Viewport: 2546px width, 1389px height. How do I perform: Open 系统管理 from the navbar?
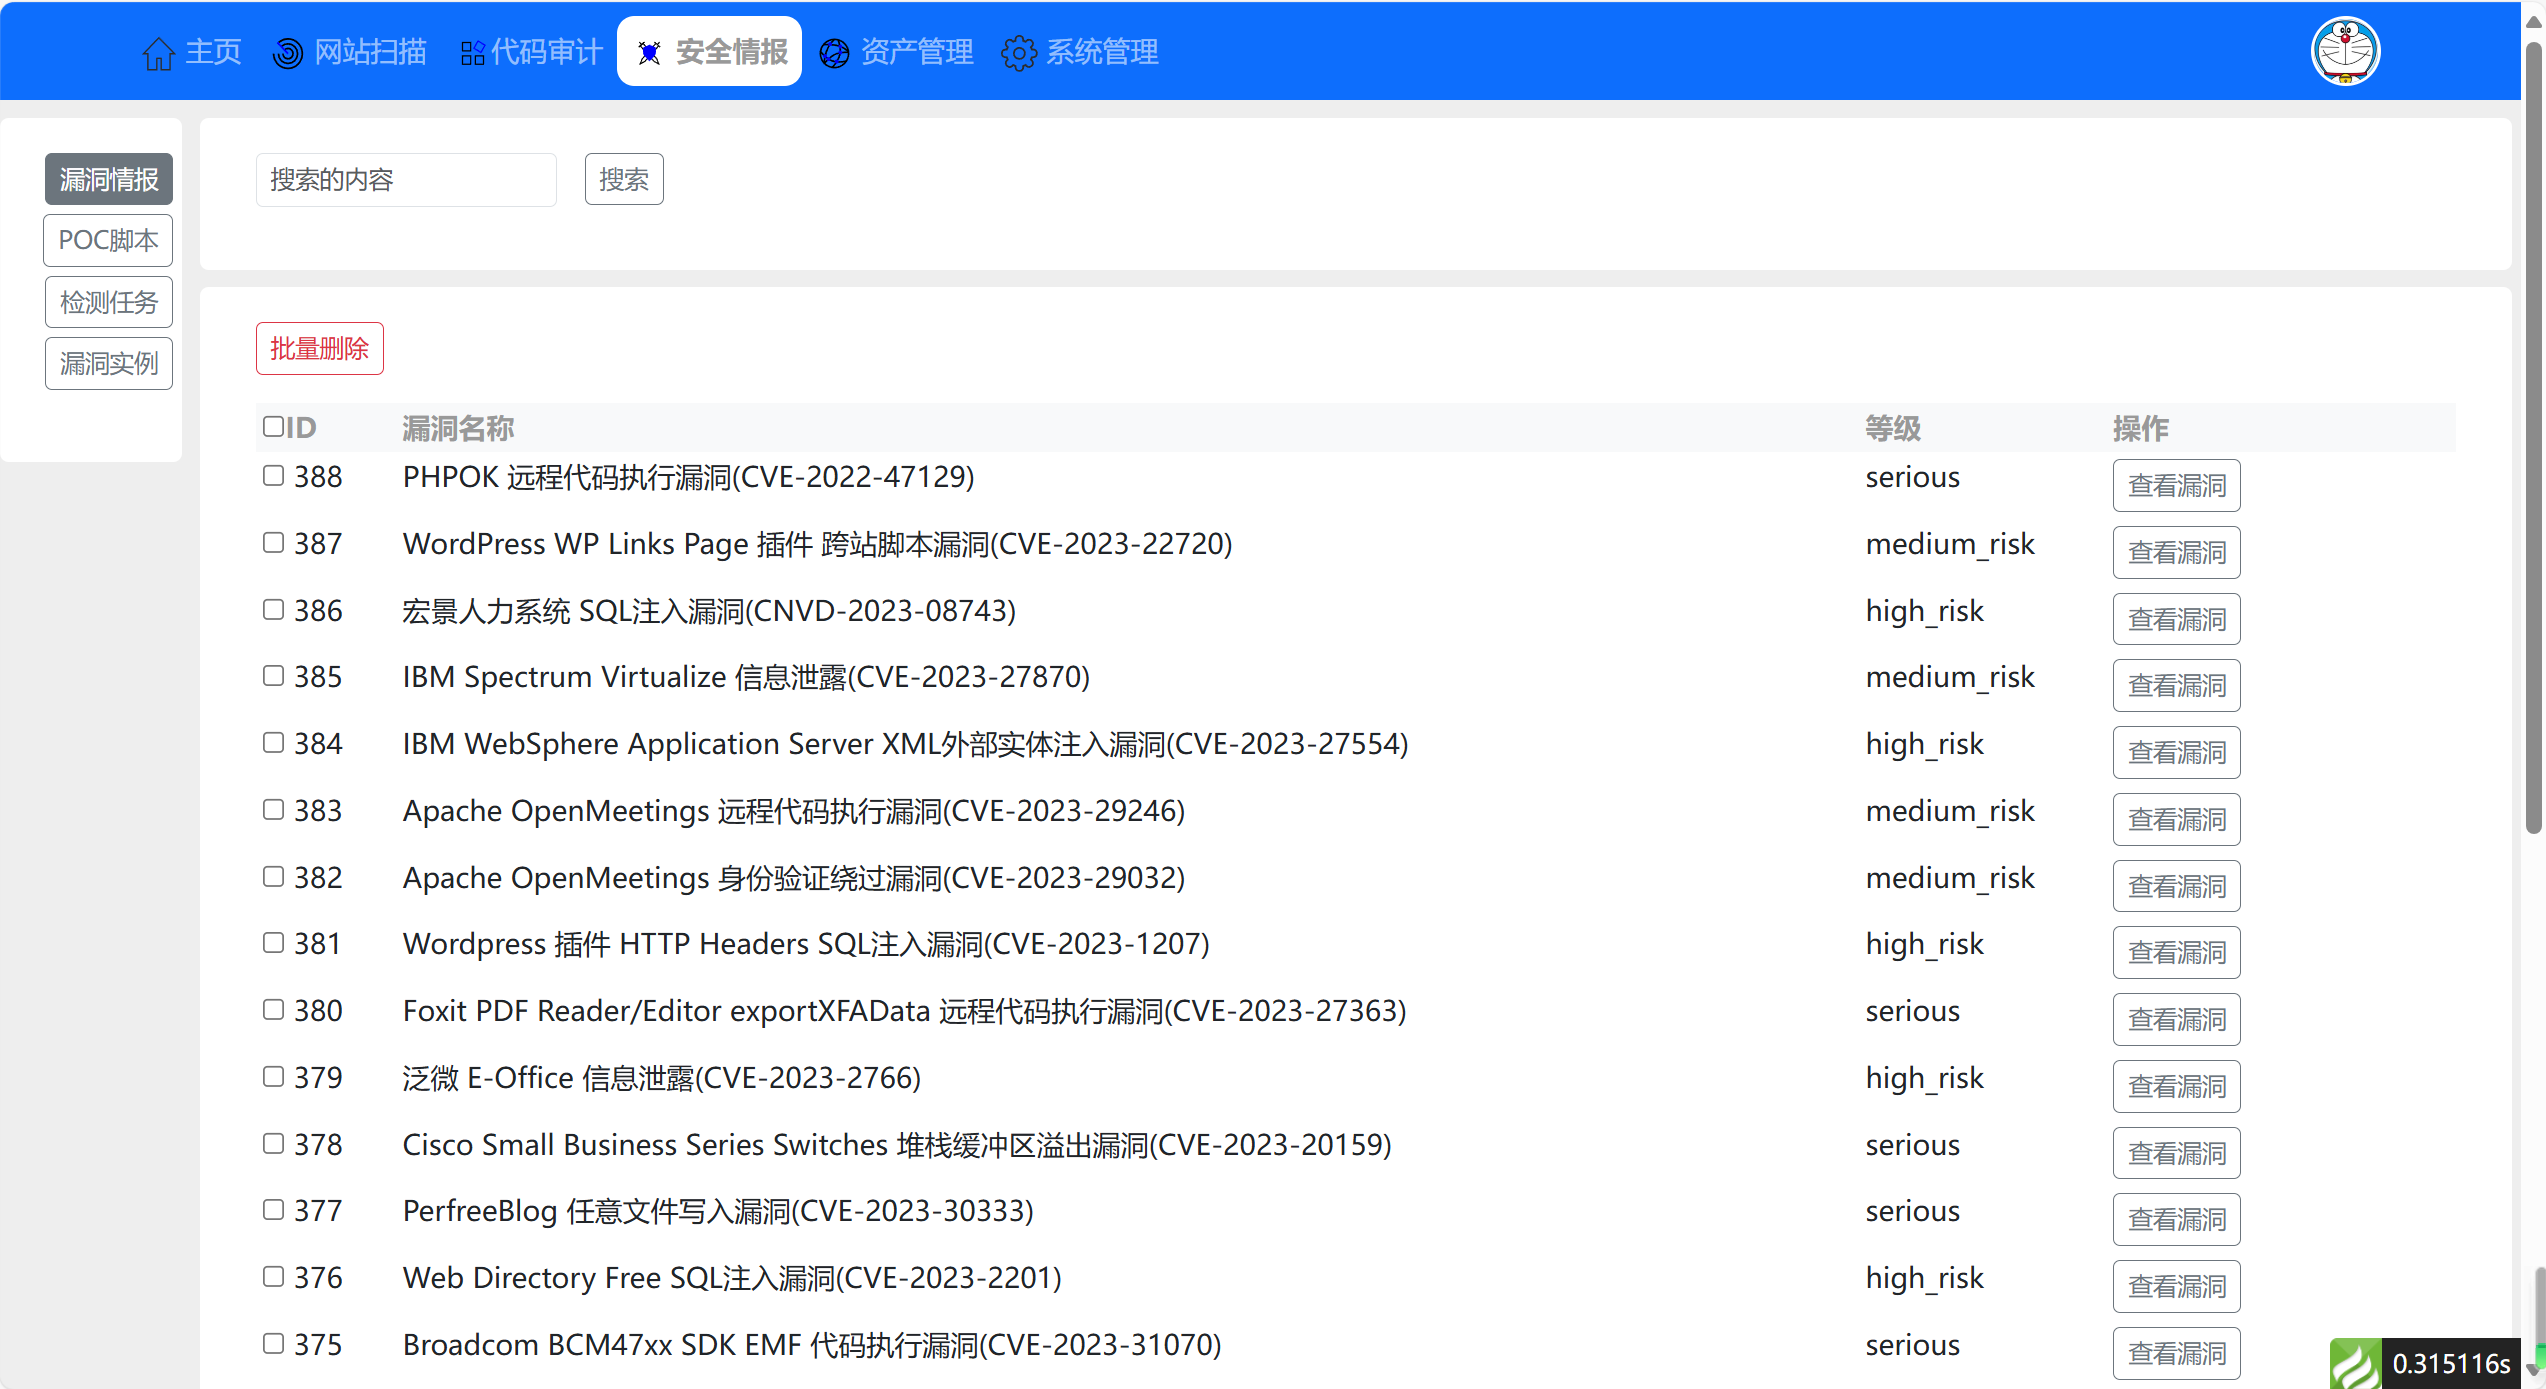tap(1080, 52)
